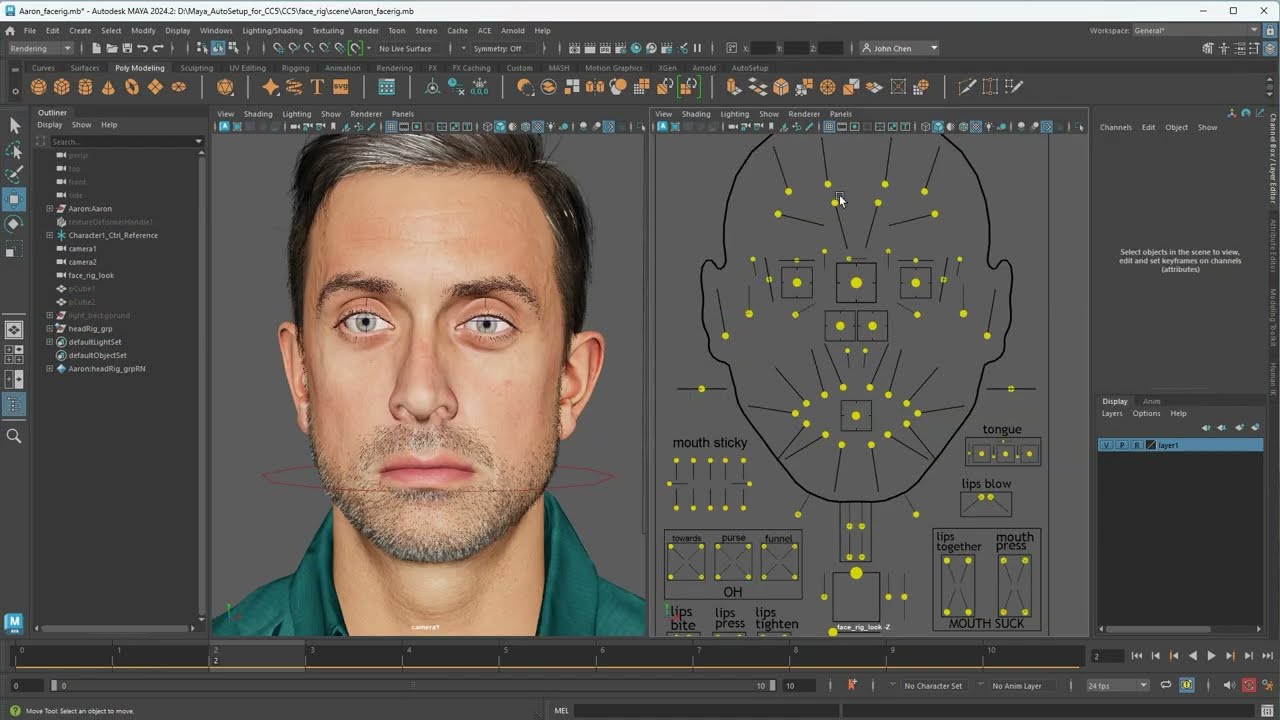
Task: Select the Paint Selection tool
Action: point(14,175)
